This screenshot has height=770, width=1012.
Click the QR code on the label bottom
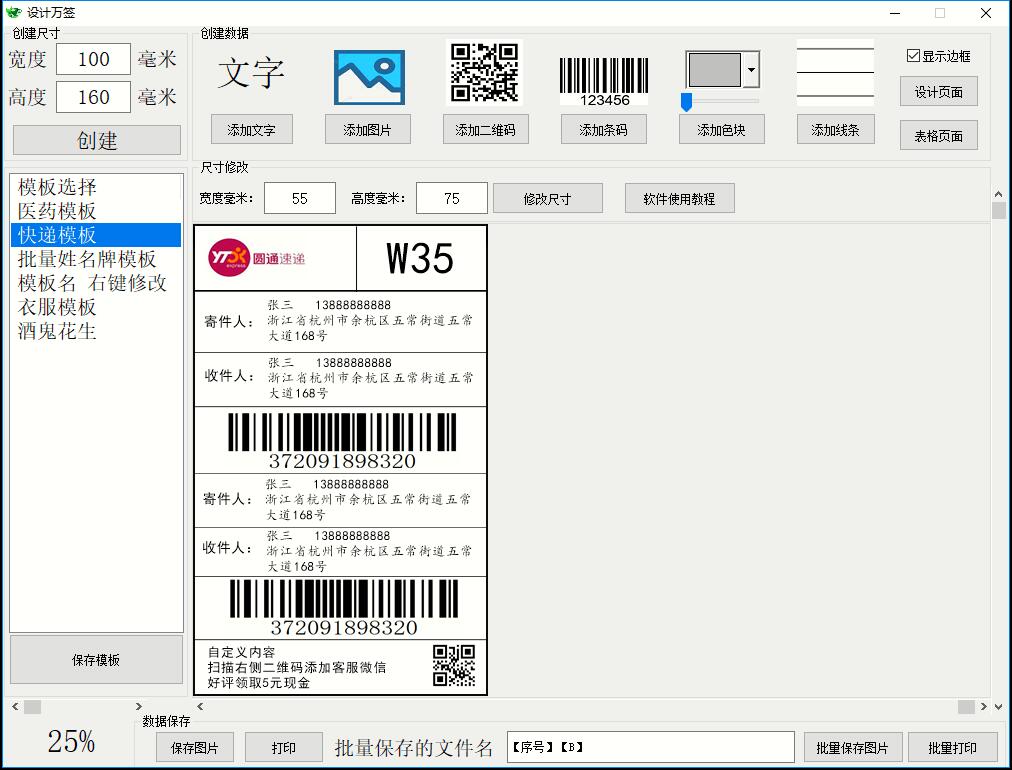454,666
